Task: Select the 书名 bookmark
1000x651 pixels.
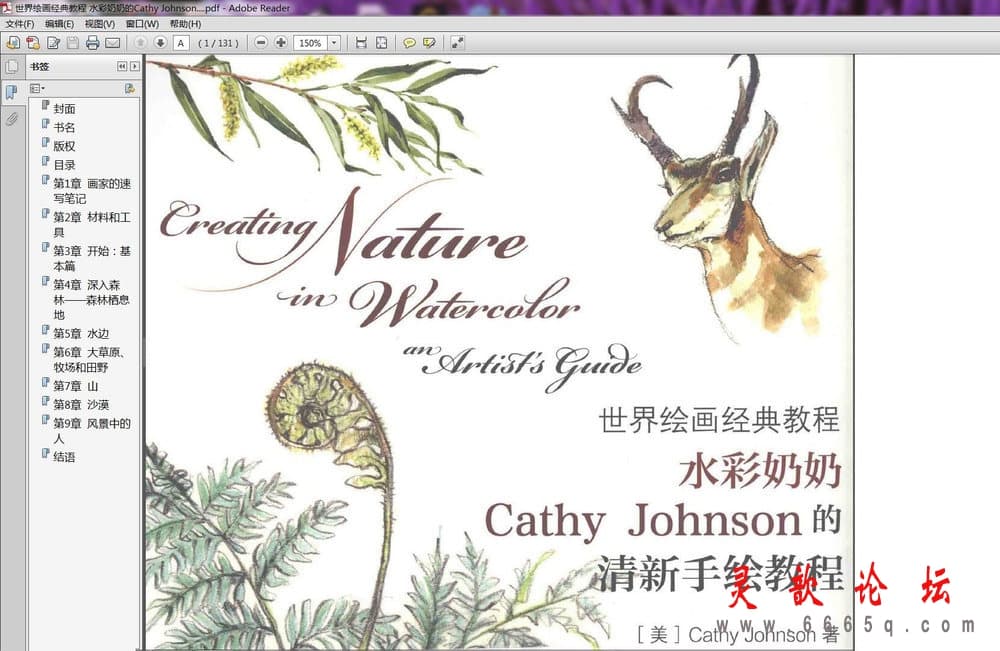Action: [64, 127]
